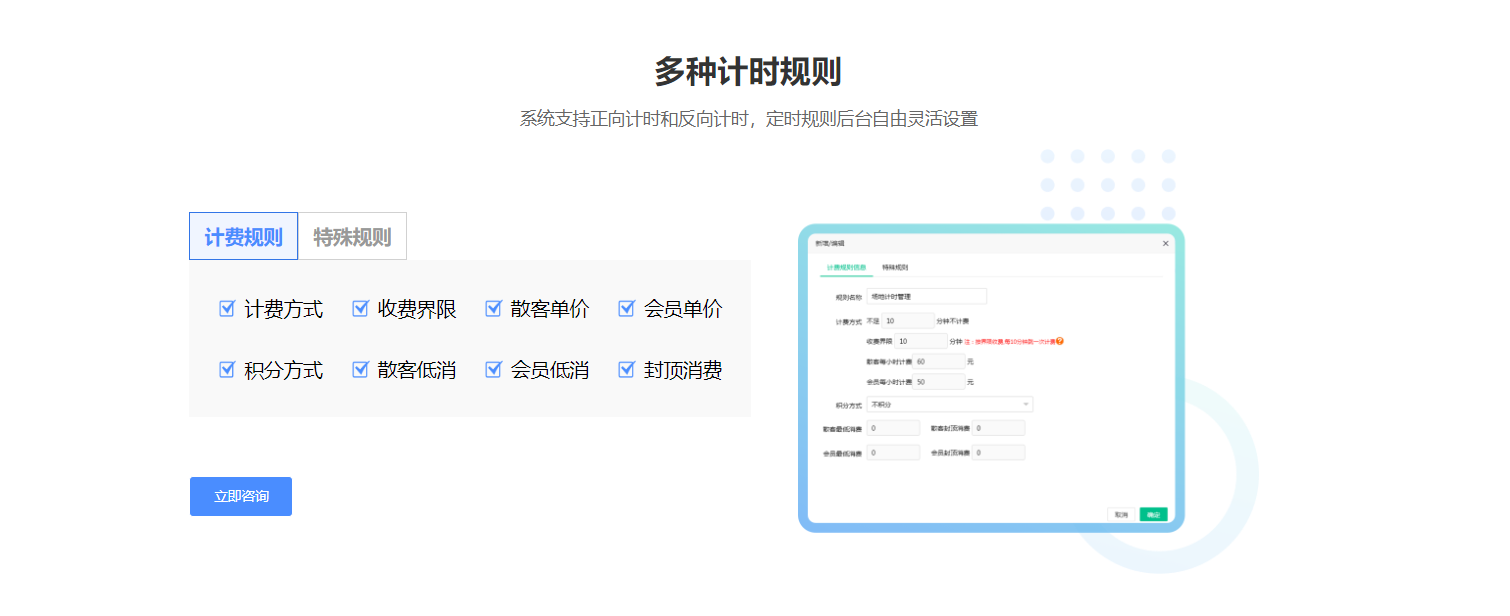Toggle the 会员单价 checkbox
Image resolution: width=1510 pixels, height=616 pixels.
627,309
